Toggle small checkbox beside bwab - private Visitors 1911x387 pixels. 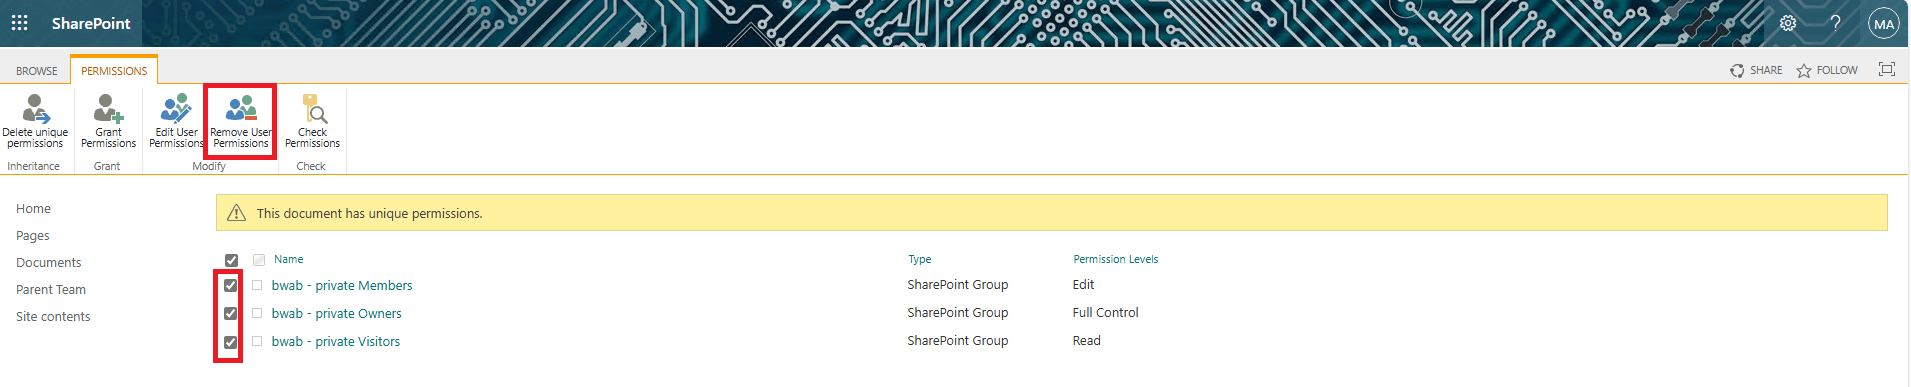[257, 341]
